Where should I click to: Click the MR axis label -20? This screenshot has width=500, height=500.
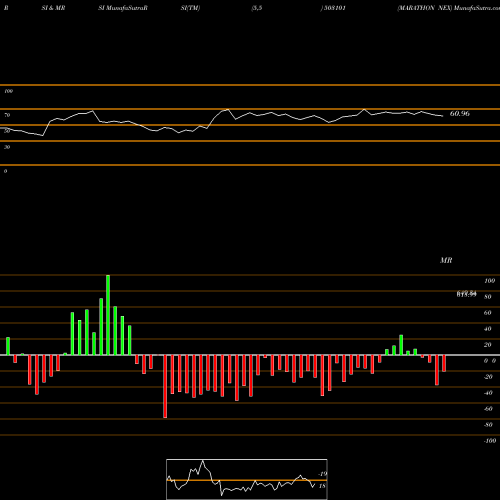pos(488,377)
